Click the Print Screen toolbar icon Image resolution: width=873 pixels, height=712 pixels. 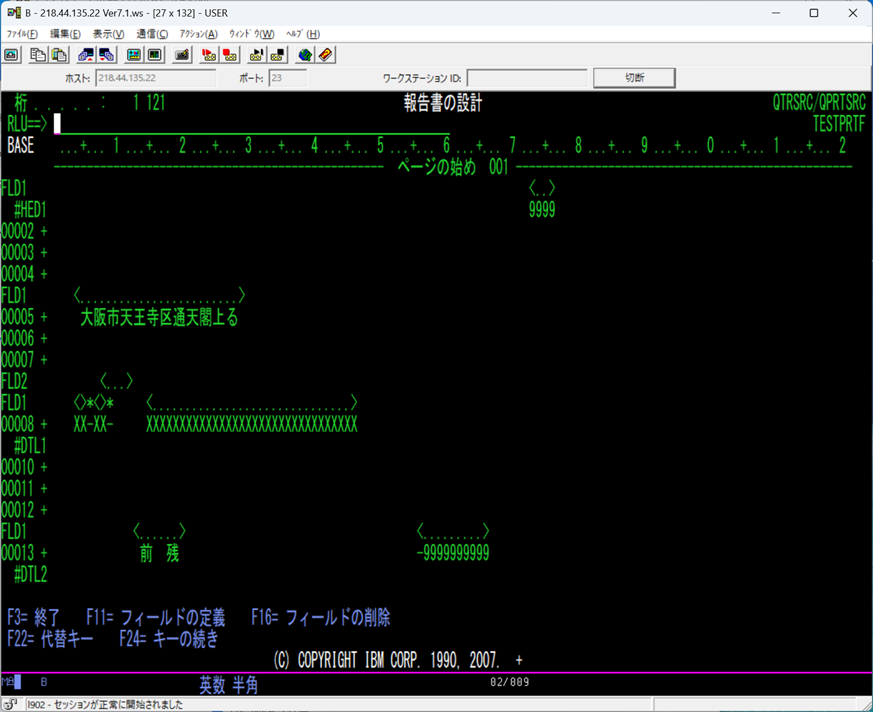(x=12, y=54)
